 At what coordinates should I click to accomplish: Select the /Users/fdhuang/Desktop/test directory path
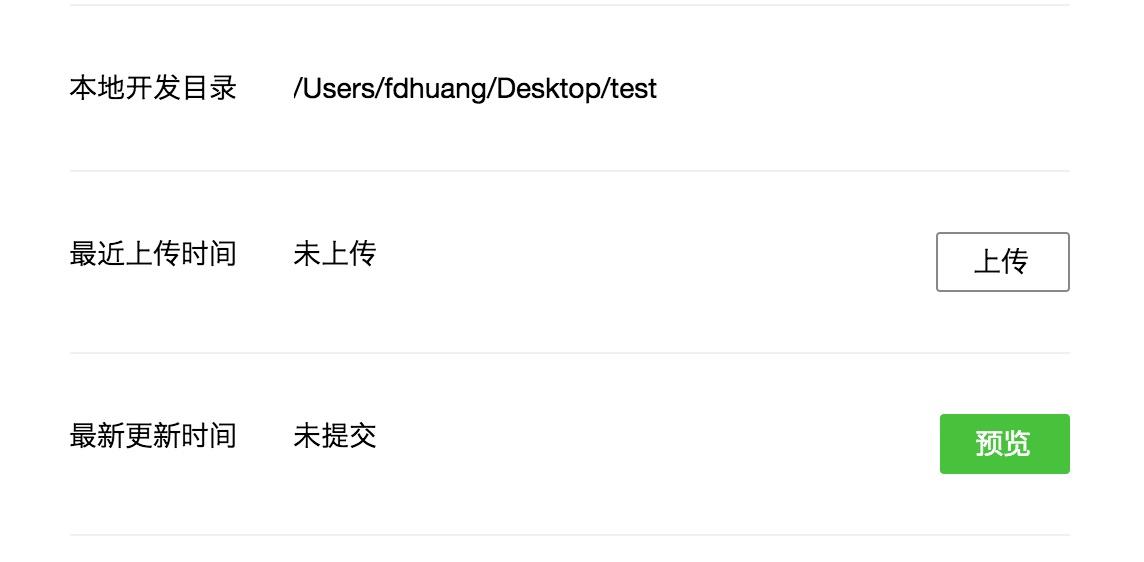tap(475, 88)
